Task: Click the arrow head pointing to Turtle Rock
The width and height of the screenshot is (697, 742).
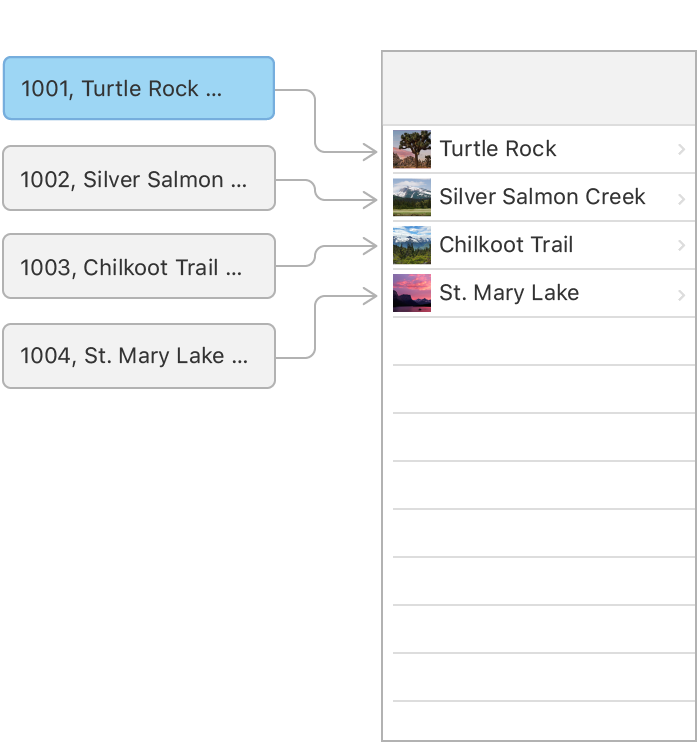Action: tap(371, 152)
